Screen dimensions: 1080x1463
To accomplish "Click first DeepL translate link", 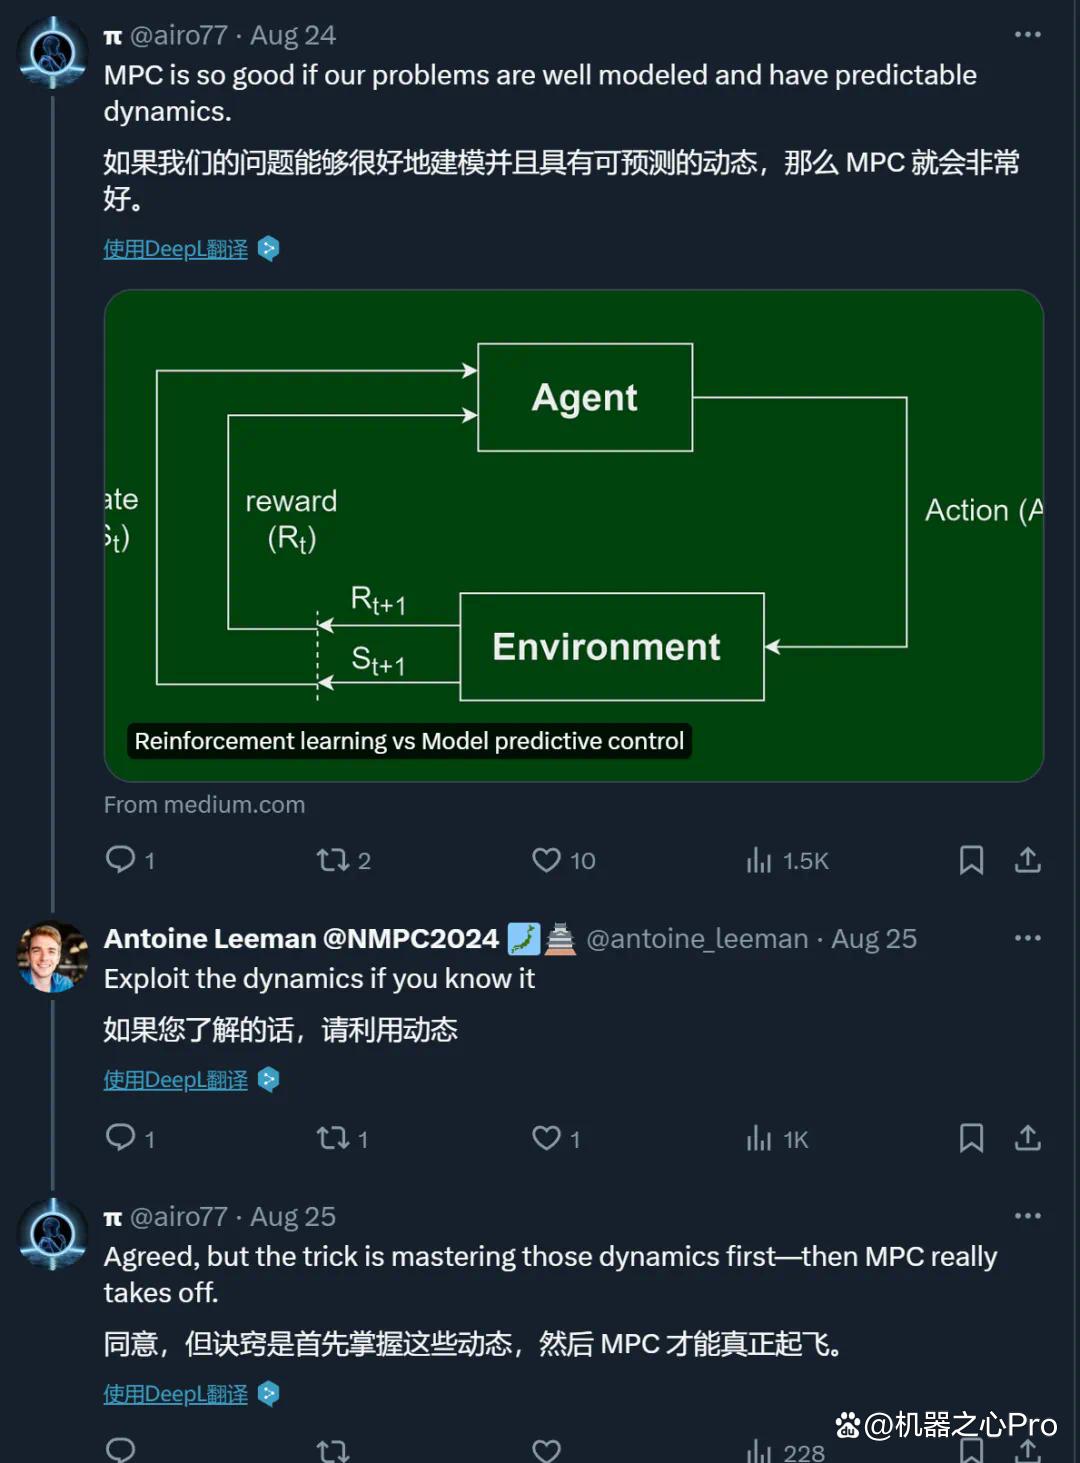I will [x=176, y=249].
